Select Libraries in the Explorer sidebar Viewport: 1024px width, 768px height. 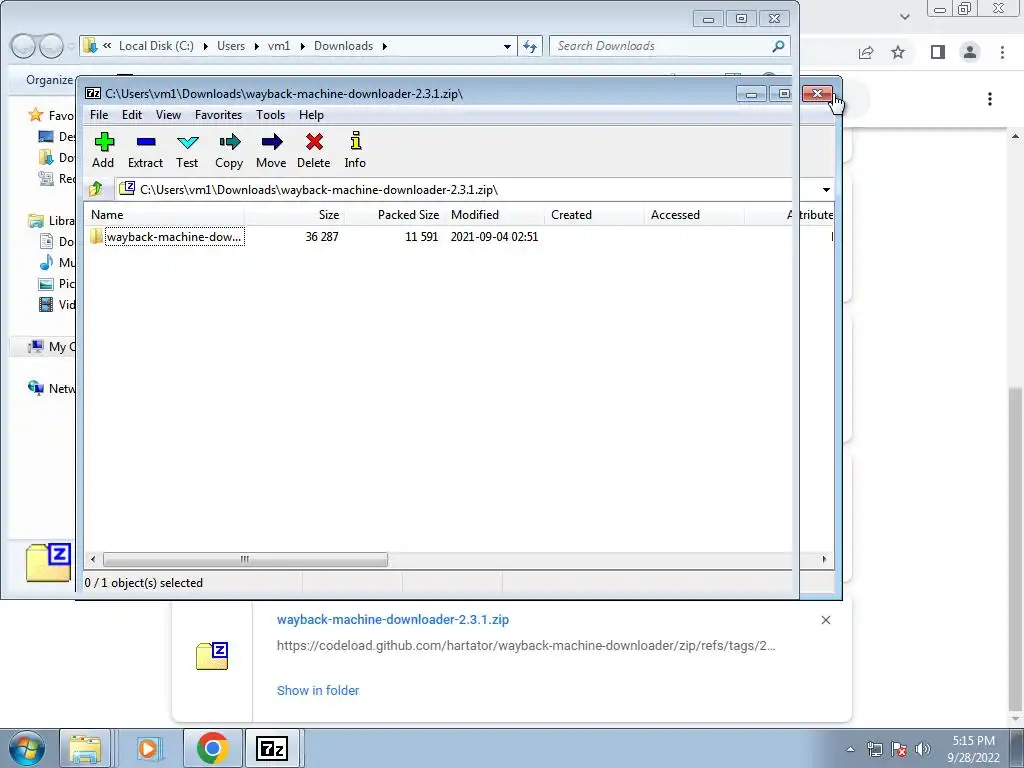tap(52, 221)
